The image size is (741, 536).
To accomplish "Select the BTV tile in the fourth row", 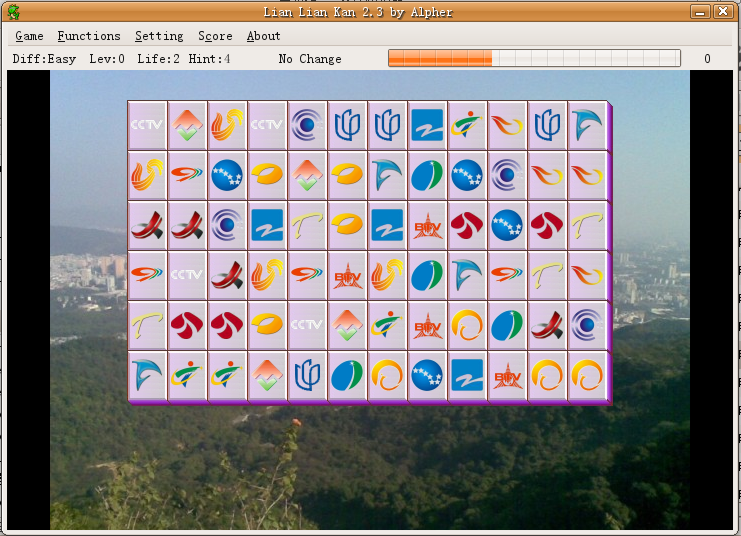I will pyautogui.click(x=347, y=276).
